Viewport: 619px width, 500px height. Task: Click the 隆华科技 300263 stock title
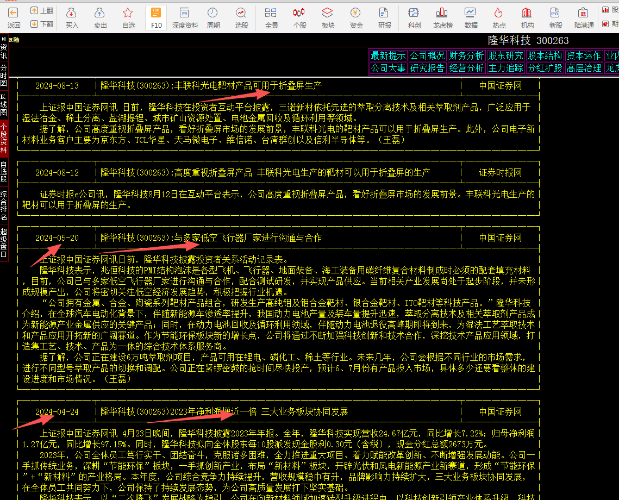pos(528,40)
